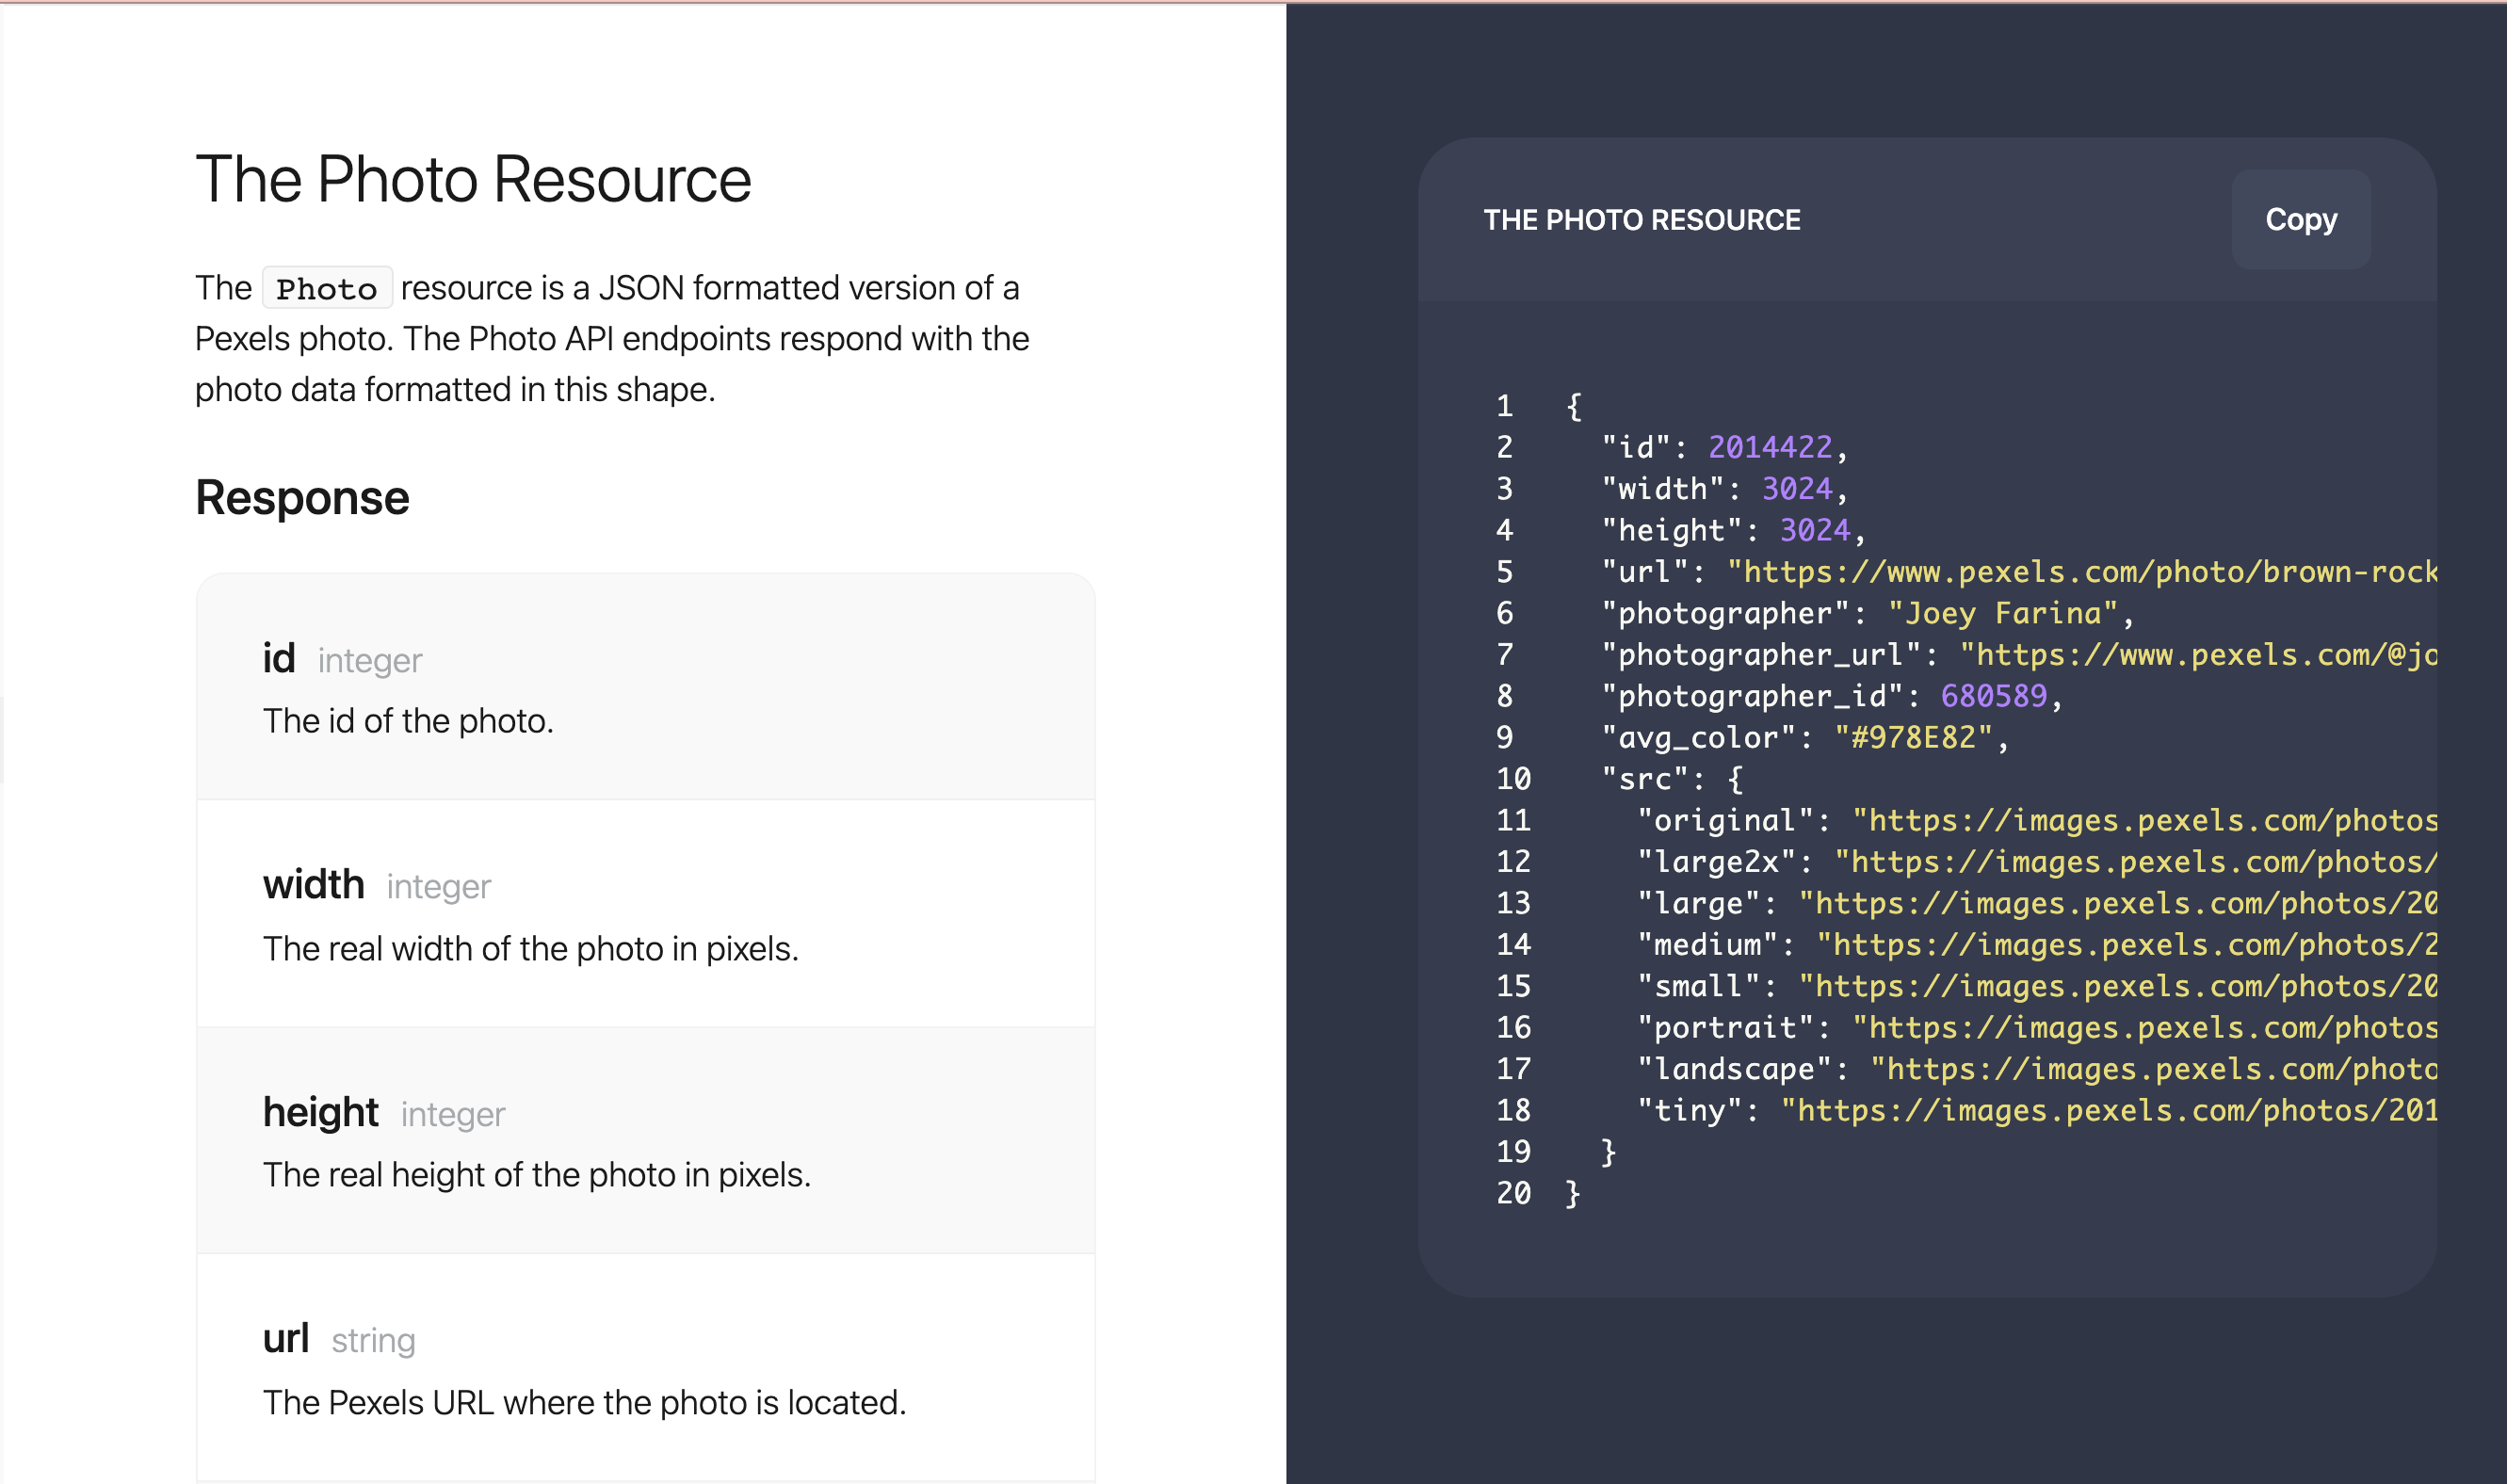Open the small image source link
The height and width of the screenshot is (1484, 2507).
(2120, 986)
